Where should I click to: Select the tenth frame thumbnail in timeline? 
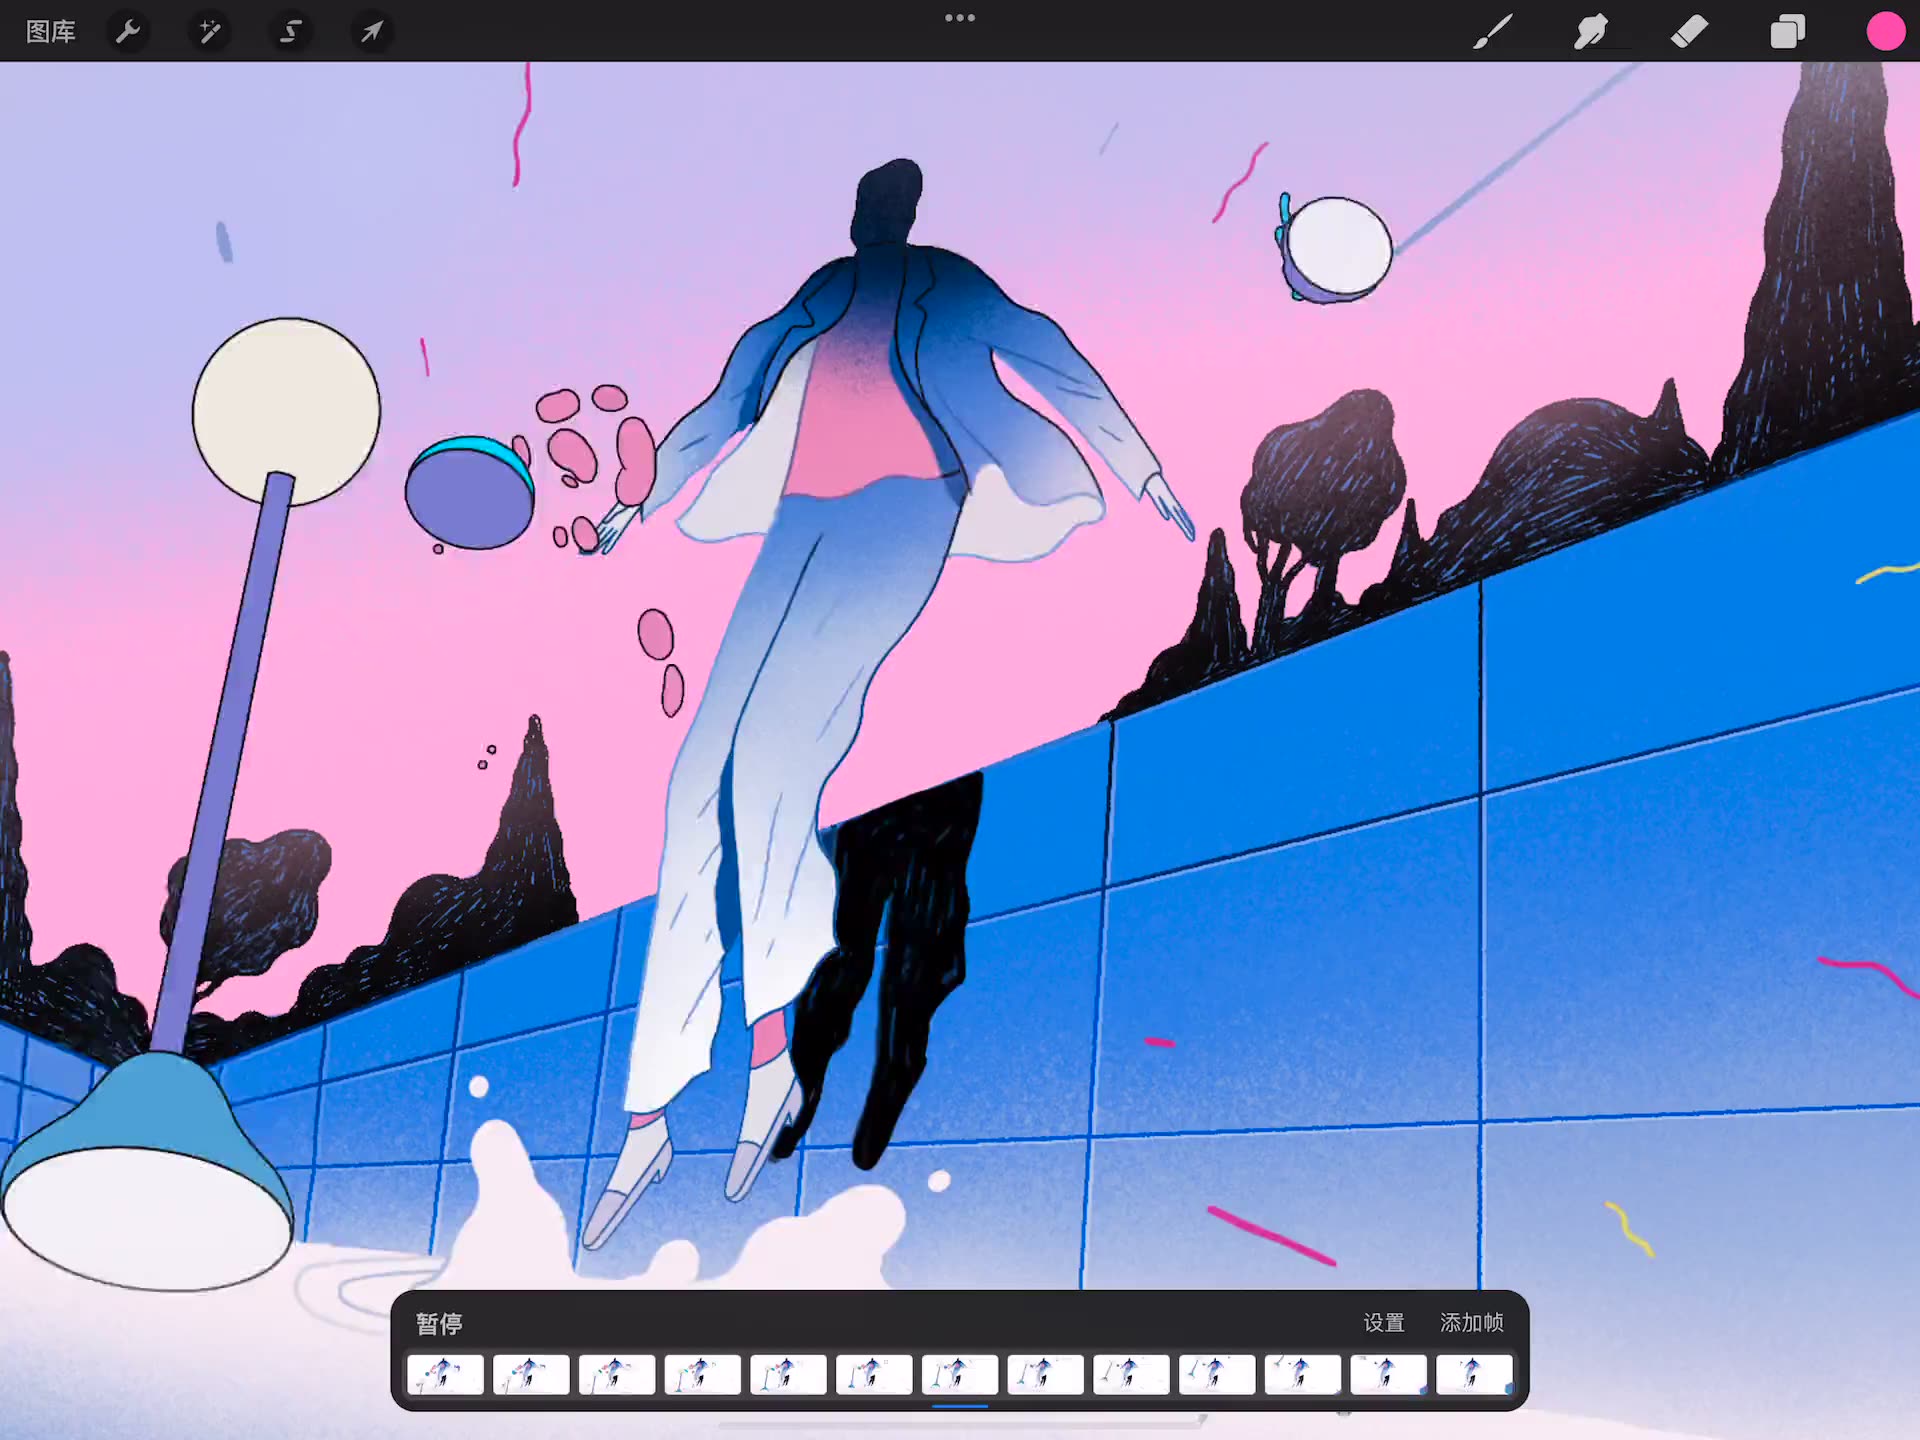pyautogui.click(x=1217, y=1375)
